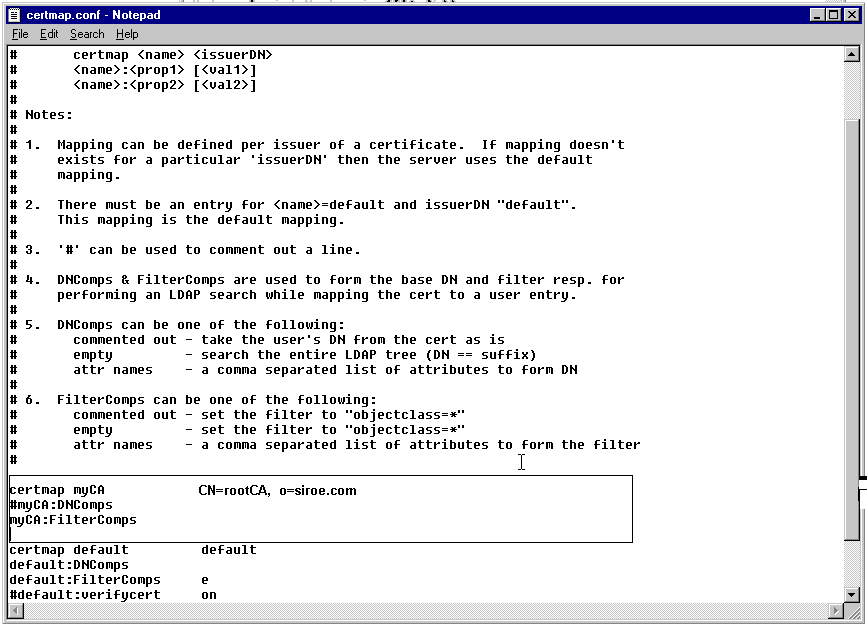This screenshot has height=625, width=867.
Task: Click the line 'myCA:FilterComps'
Action: 73,520
